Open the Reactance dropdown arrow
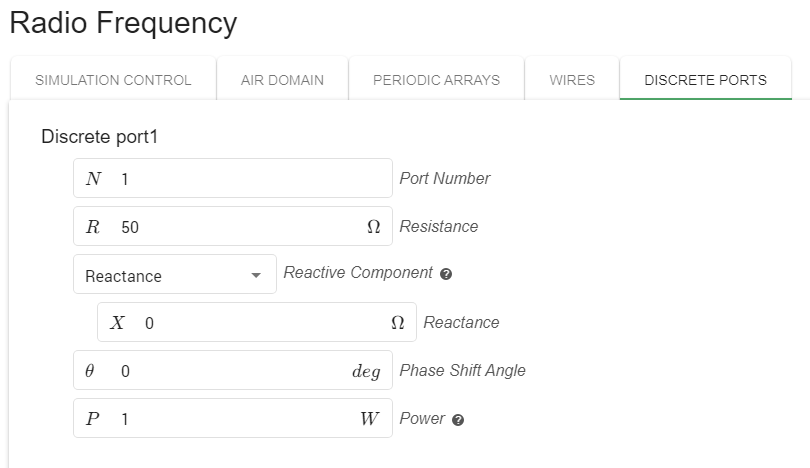The height and width of the screenshot is (468, 810). 256,275
